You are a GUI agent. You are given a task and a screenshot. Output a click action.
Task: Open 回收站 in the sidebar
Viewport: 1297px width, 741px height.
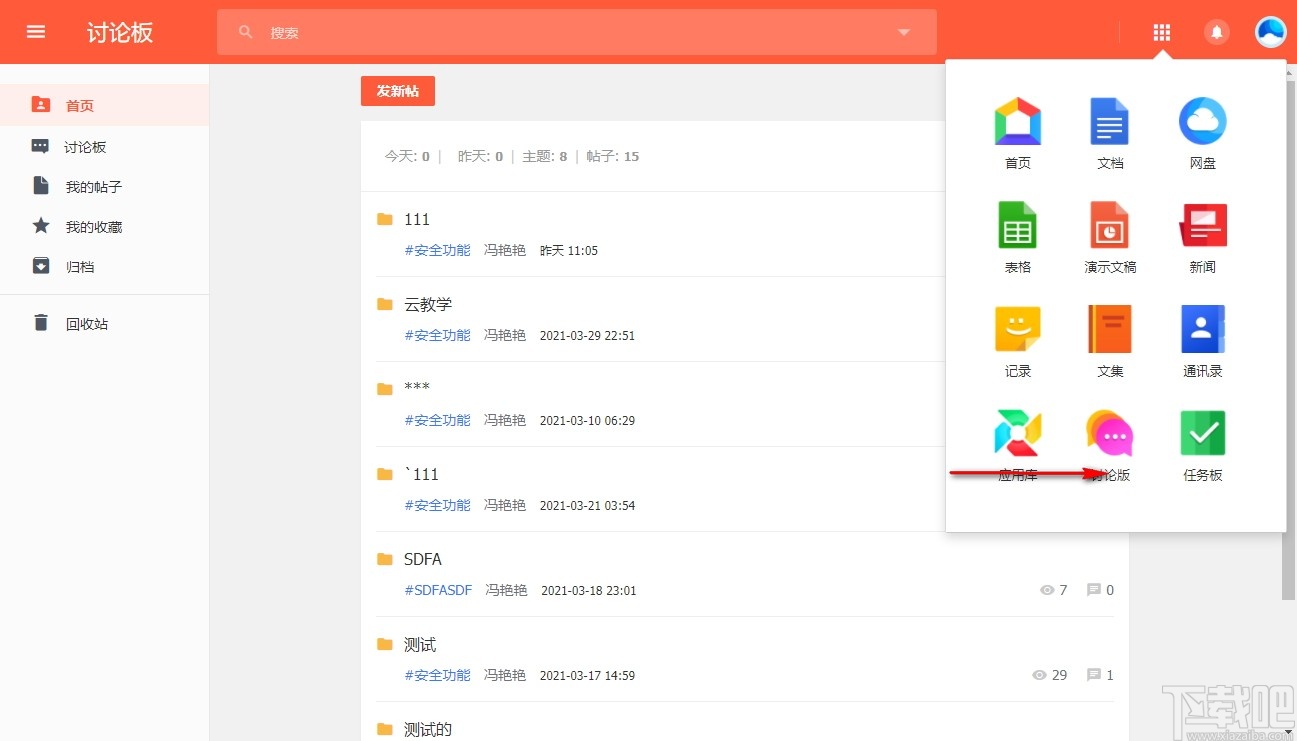coord(104,324)
